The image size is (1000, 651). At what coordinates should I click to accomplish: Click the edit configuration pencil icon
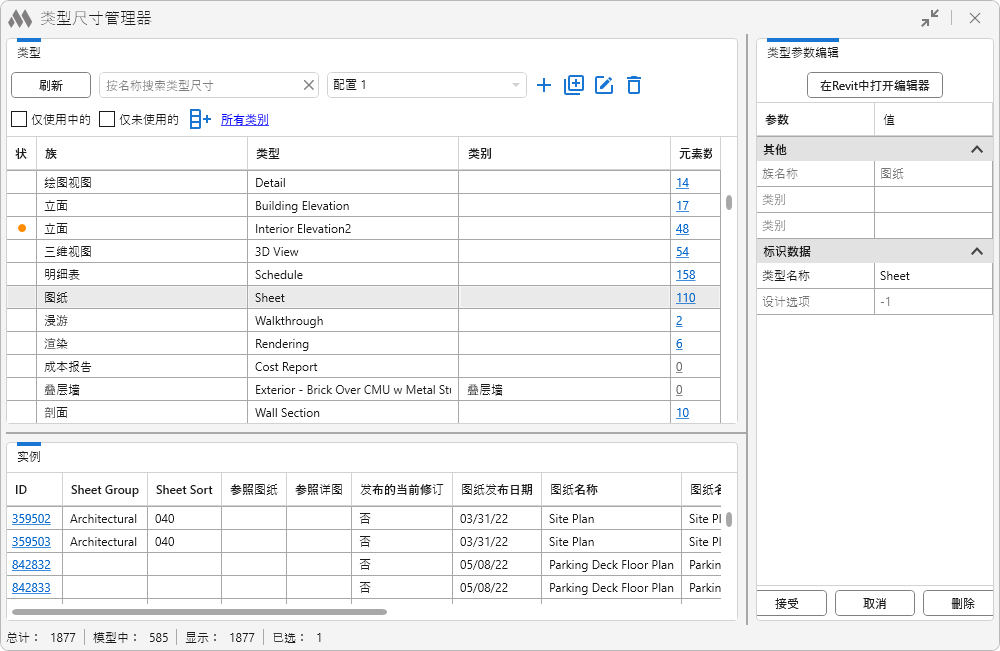[x=604, y=85]
